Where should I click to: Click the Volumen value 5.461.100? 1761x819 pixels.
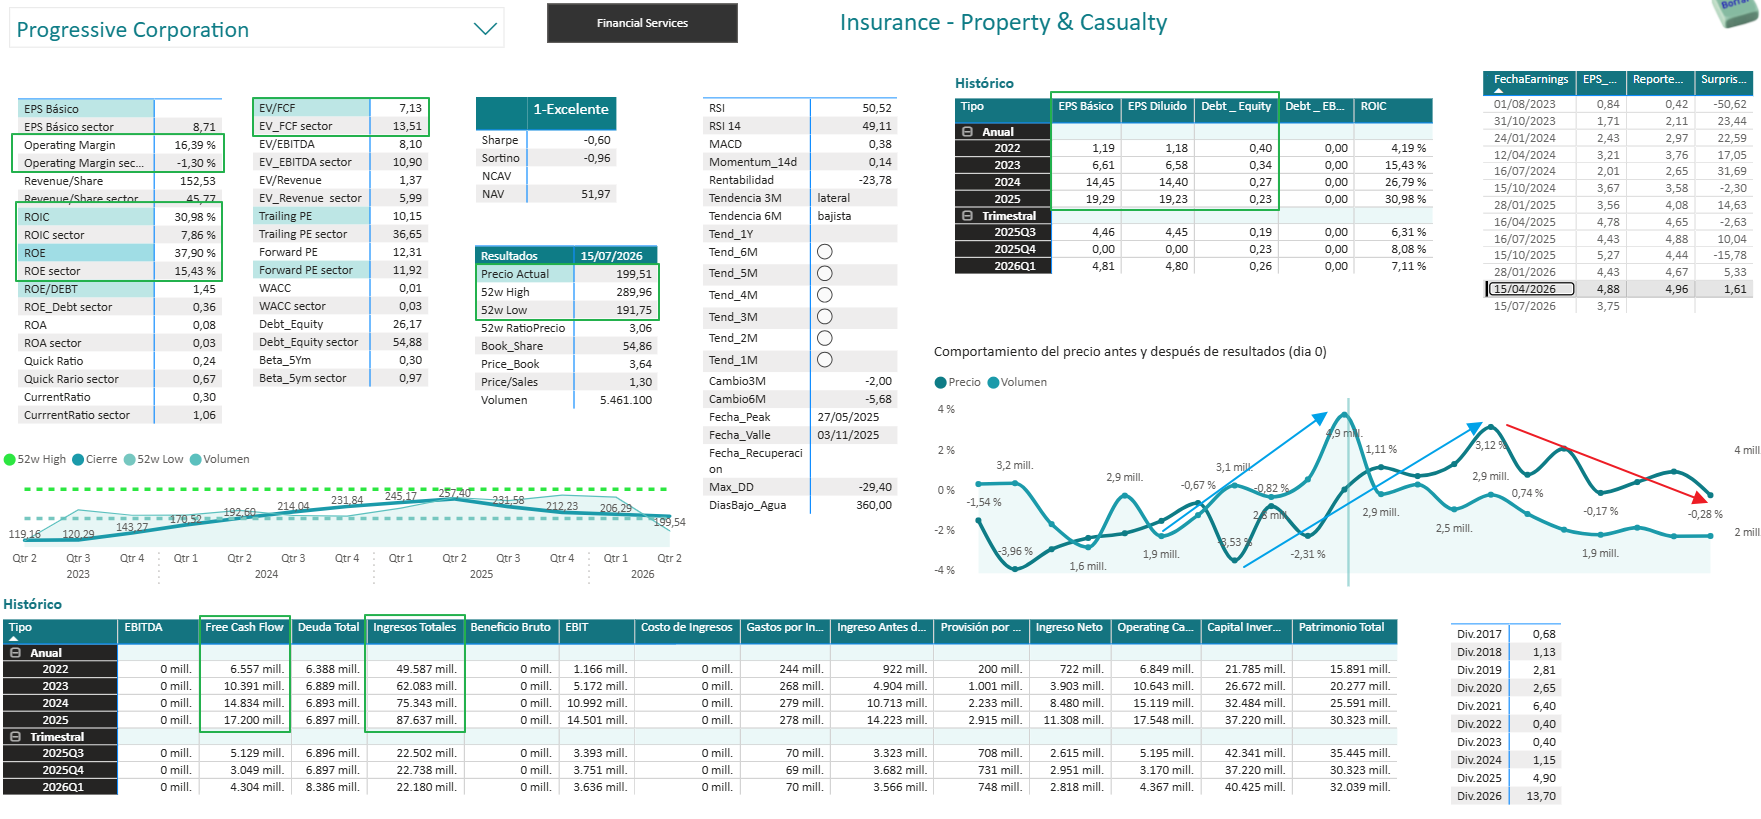pyautogui.click(x=626, y=400)
